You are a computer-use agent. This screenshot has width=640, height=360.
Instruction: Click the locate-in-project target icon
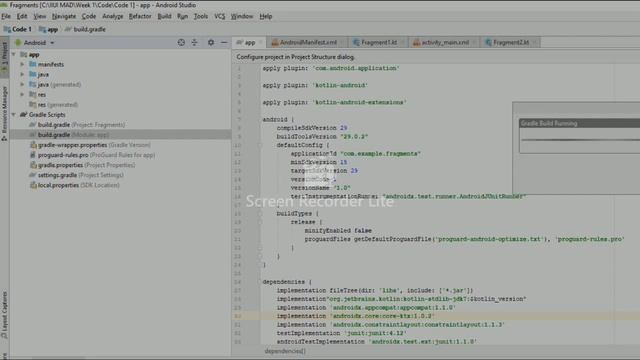tap(181, 42)
